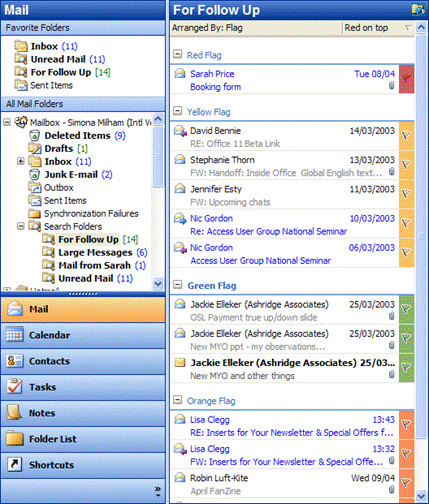This screenshot has height=504, width=429.
Task: Toggle flag on Nic Gordon message dated 06/03/2003
Action: pyautogui.click(x=406, y=252)
